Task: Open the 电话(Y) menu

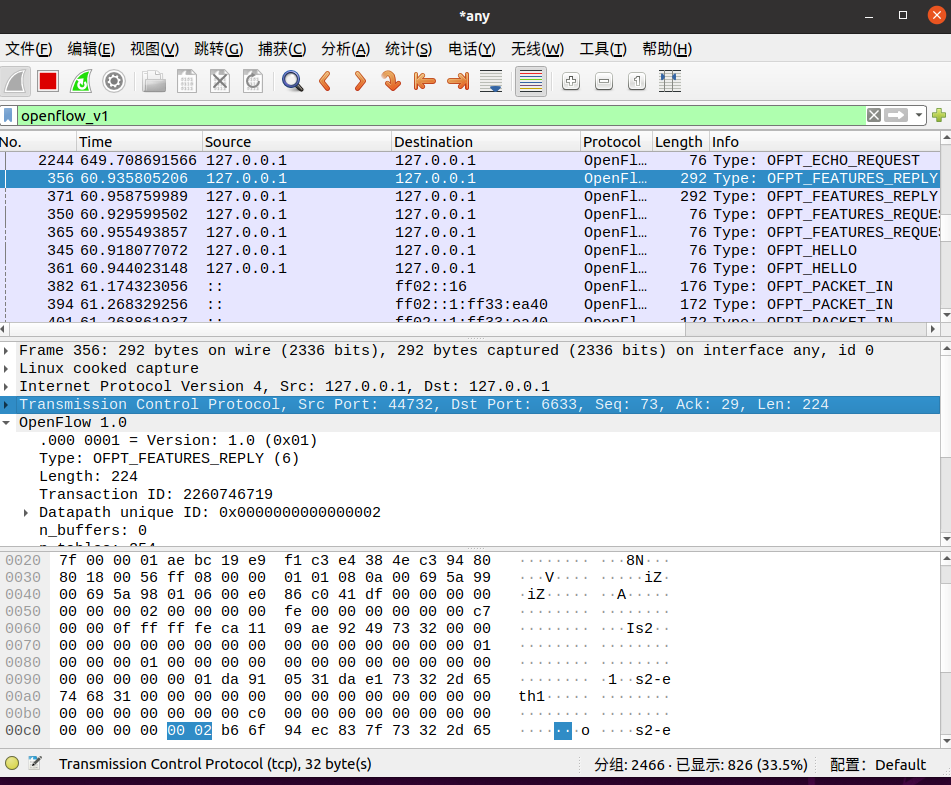Action: click(472, 49)
